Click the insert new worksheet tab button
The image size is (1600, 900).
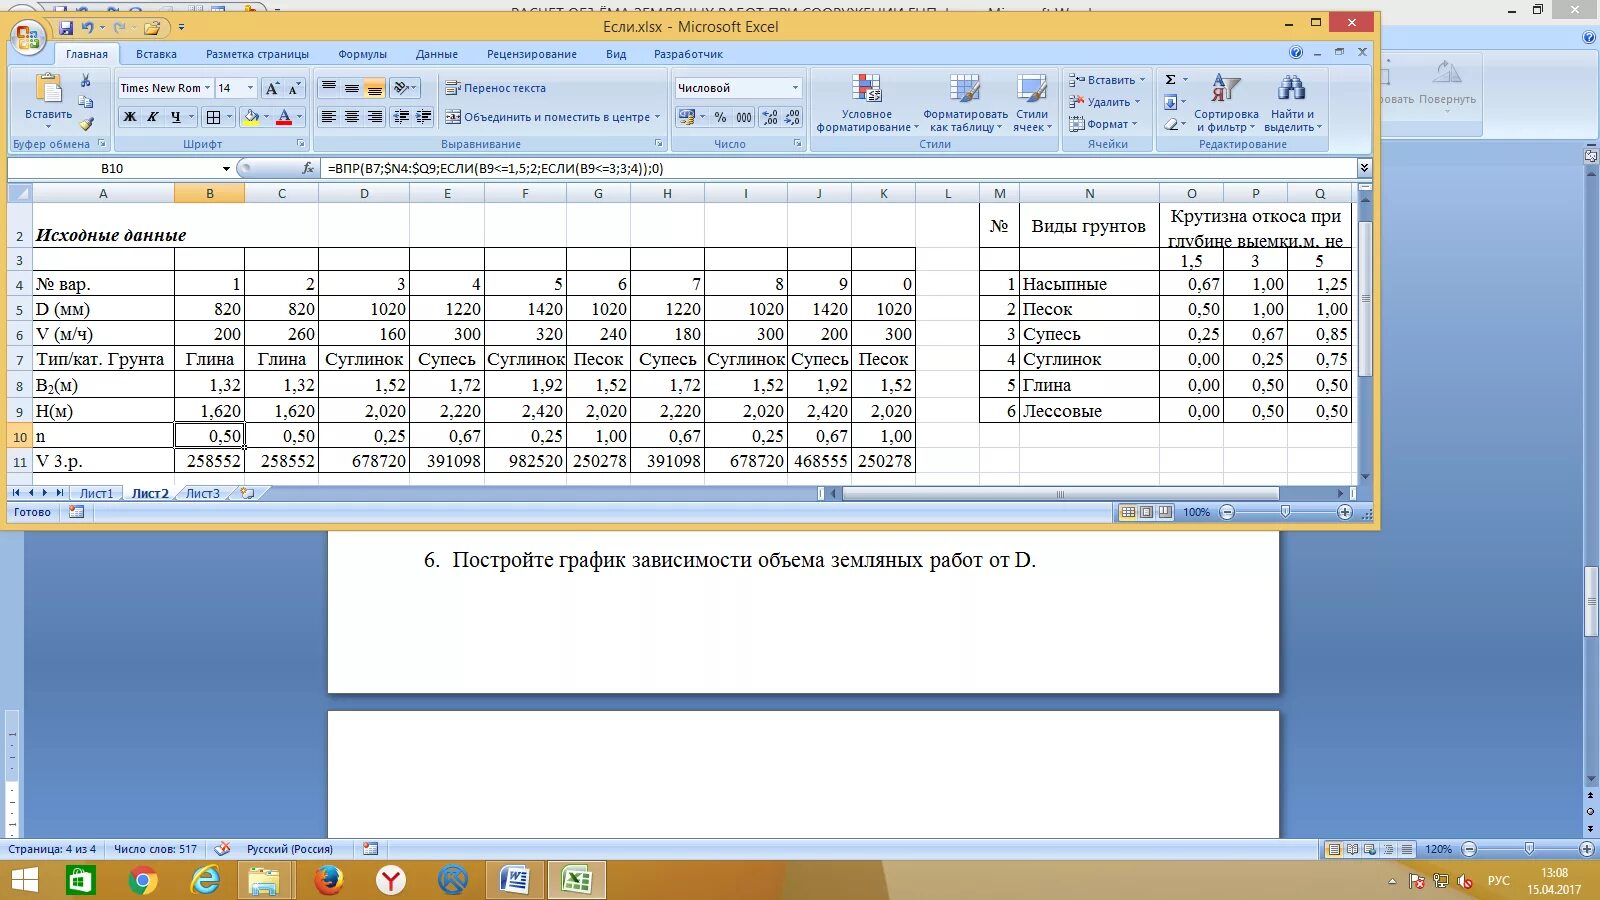247,493
